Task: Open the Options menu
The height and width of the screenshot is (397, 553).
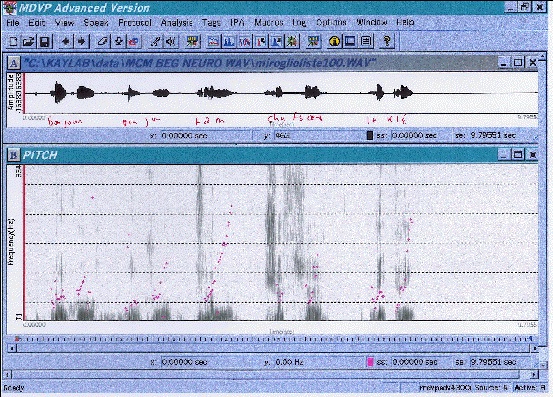Action: point(331,23)
